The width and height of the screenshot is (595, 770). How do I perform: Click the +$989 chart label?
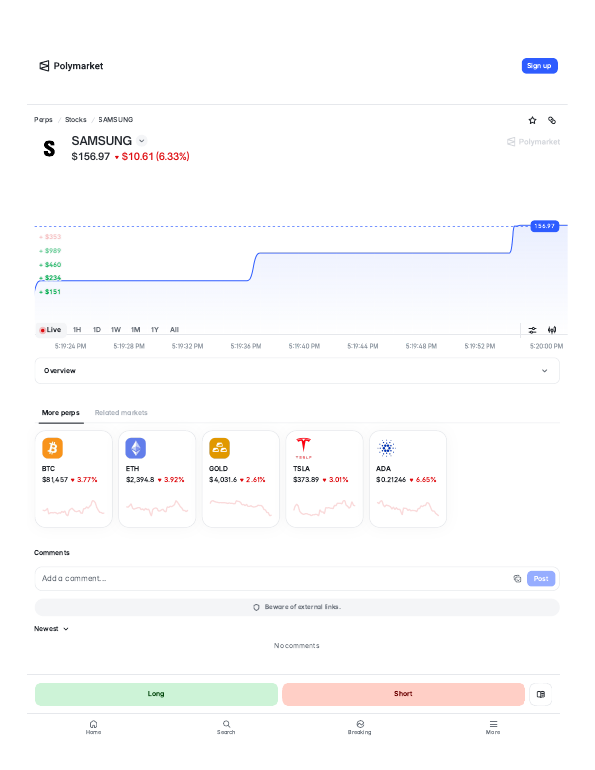click(x=51, y=251)
